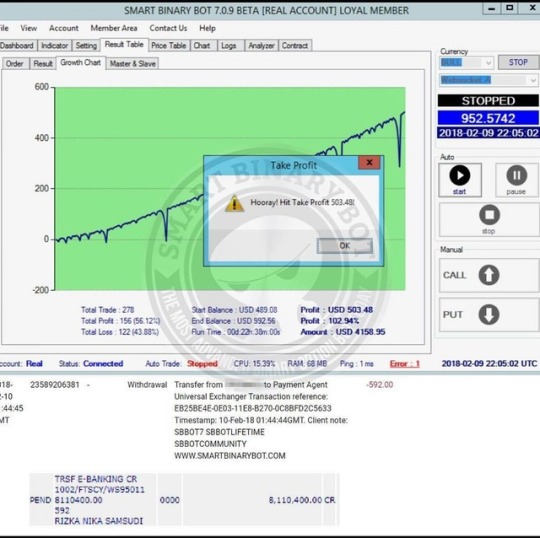The width and height of the screenshot is (540, 538).
Task: Click End Balance : USD 992.56
Action: (x=233, y=321)
